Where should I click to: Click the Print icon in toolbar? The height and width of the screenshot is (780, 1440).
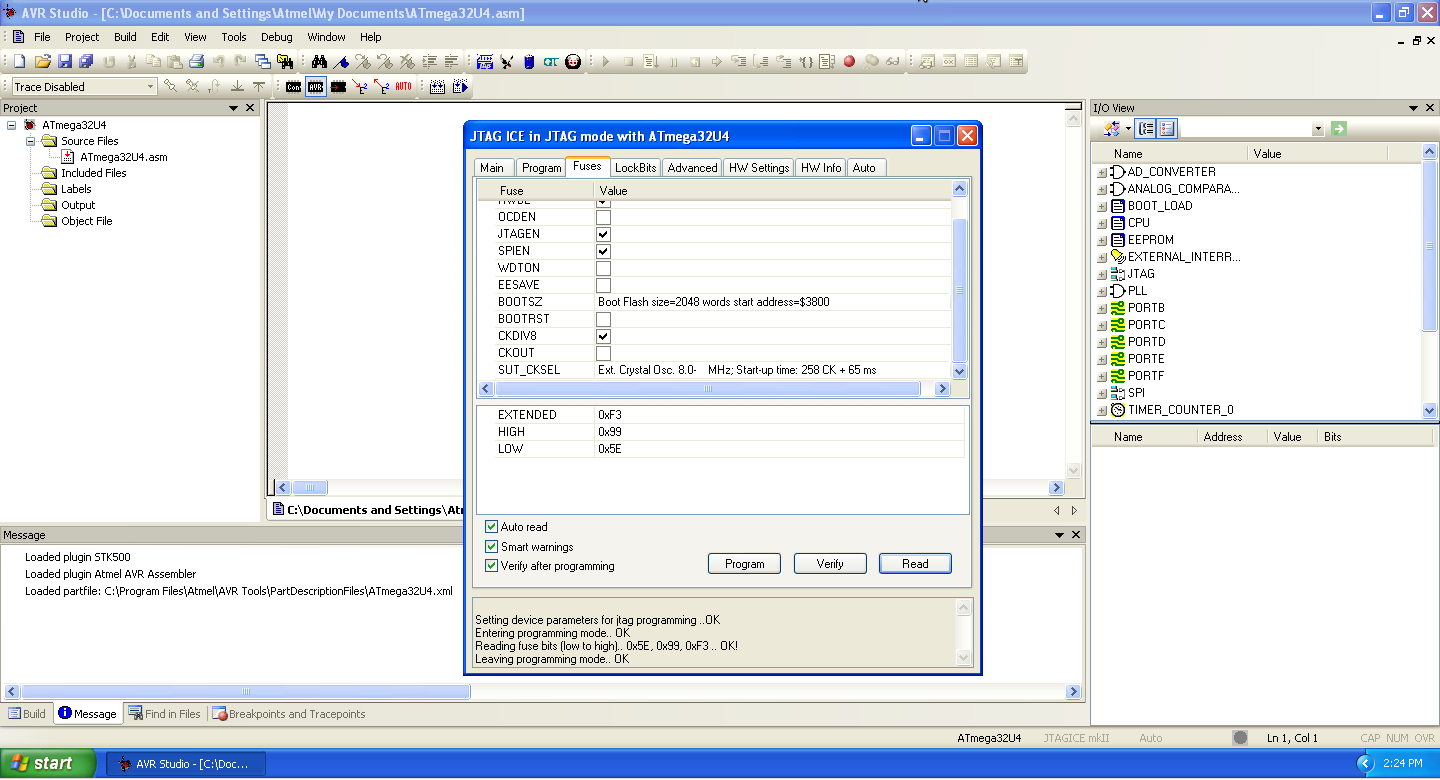pos(197,62)
